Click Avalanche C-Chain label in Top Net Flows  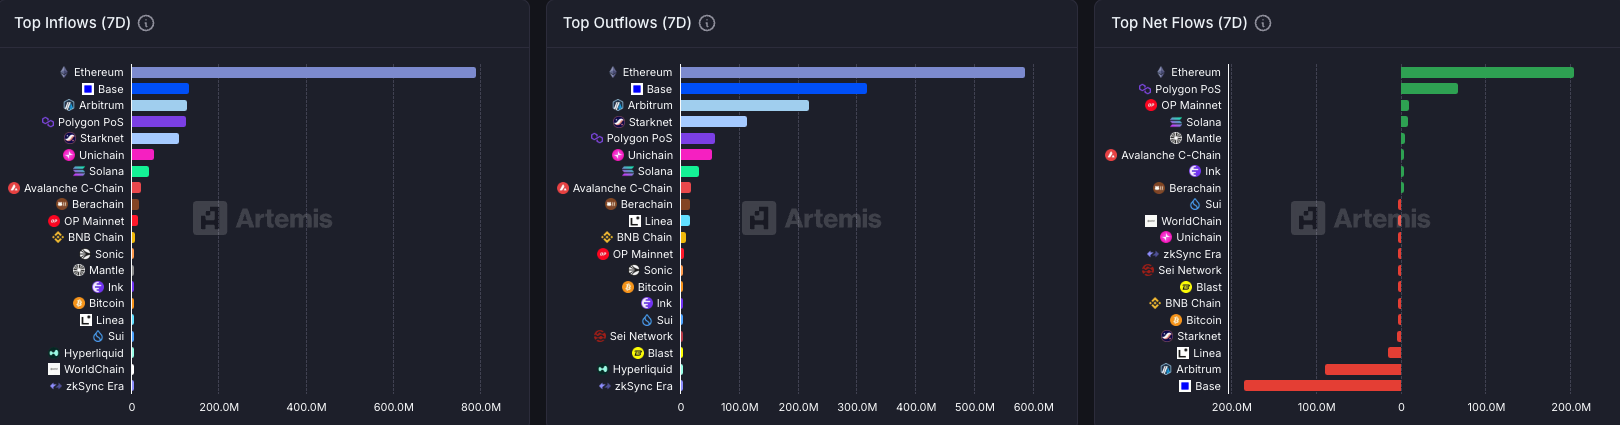pos(1171,155)
